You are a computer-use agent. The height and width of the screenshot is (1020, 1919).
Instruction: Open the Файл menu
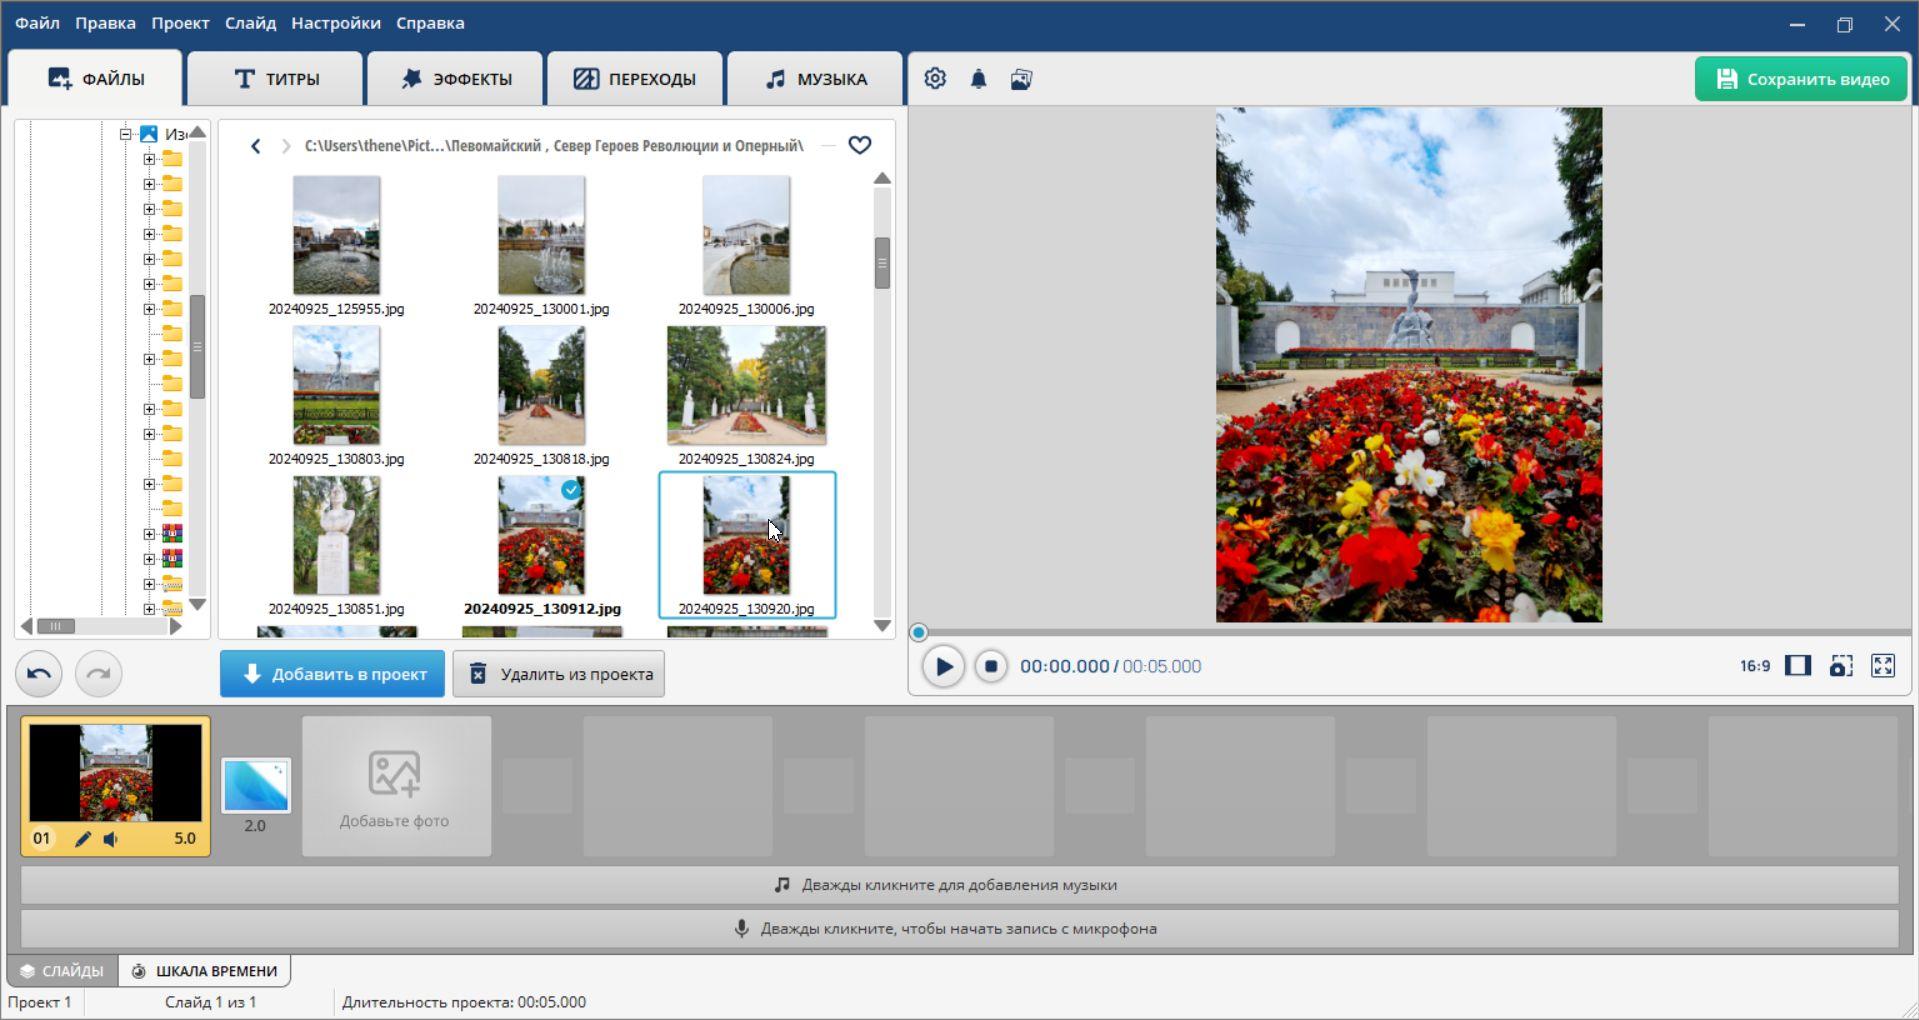coord(37,23)
